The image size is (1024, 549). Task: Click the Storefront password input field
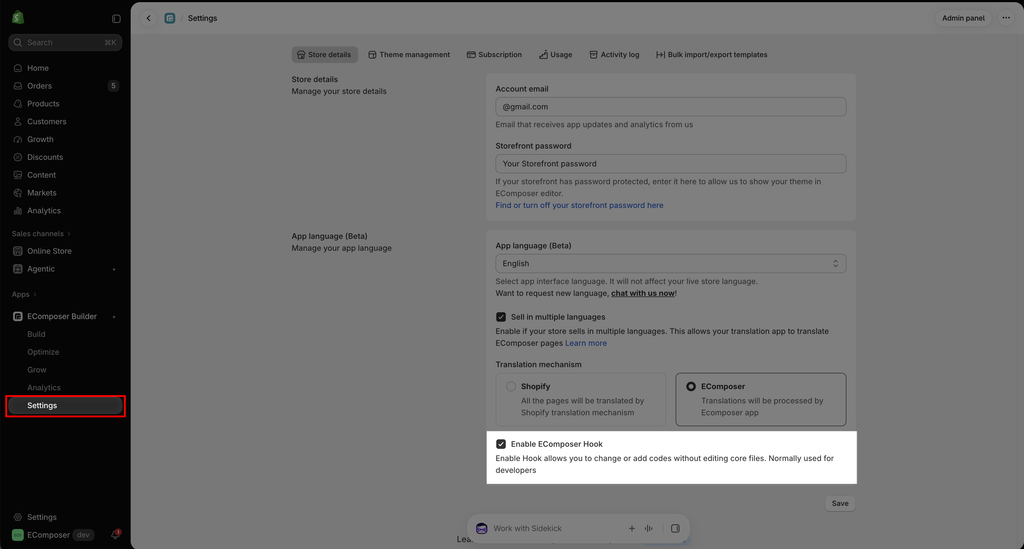coord(671,164)
